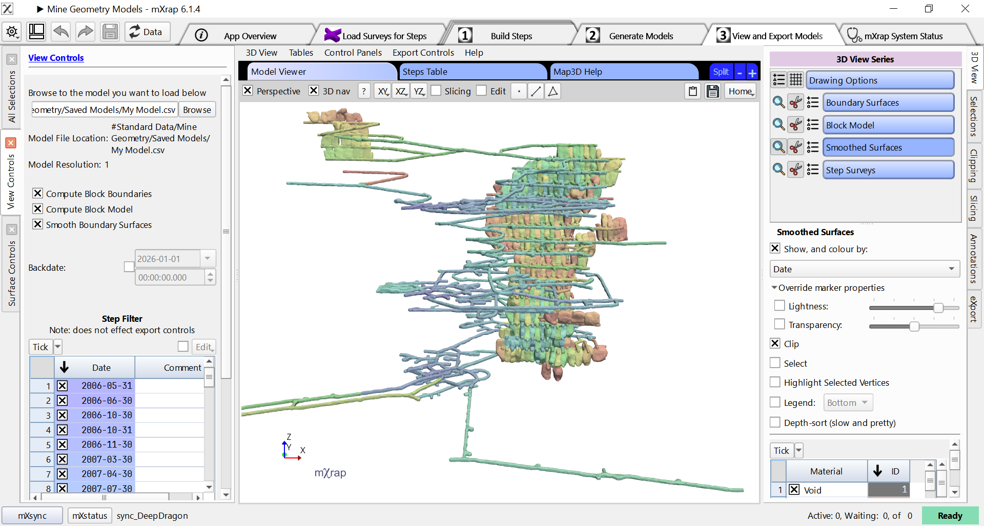
Task: Adjust the Transparency slider
Action: tap(914, 326)
